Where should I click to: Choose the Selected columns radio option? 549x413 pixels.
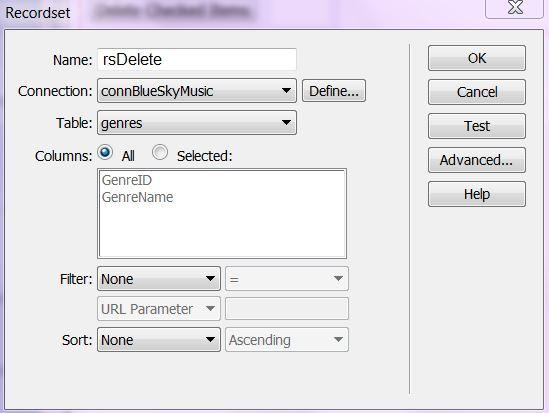pos(160,152)
